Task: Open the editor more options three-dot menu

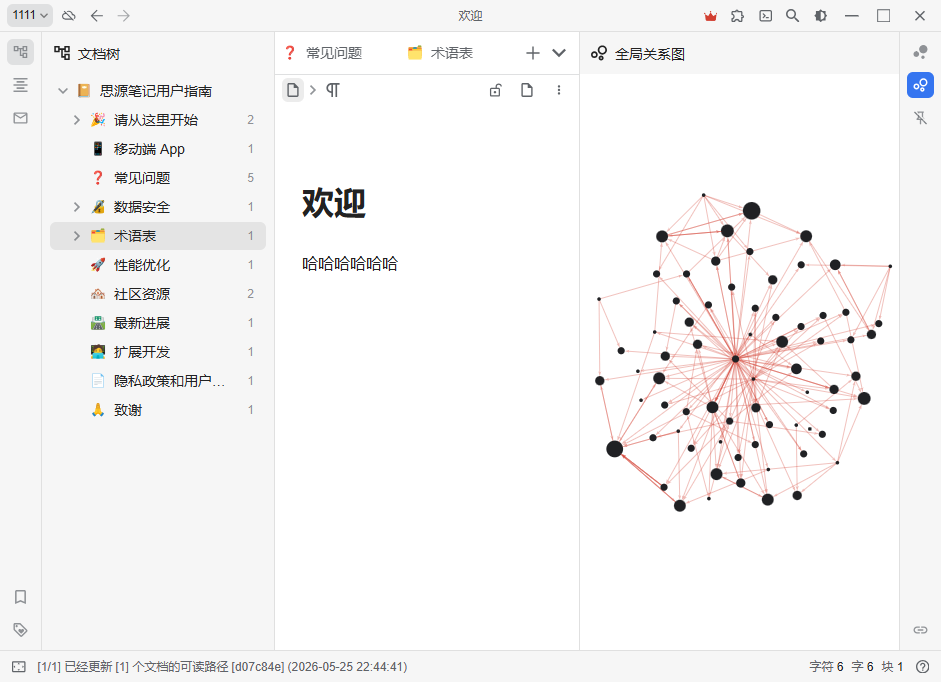Action: (x=559, y=90)
